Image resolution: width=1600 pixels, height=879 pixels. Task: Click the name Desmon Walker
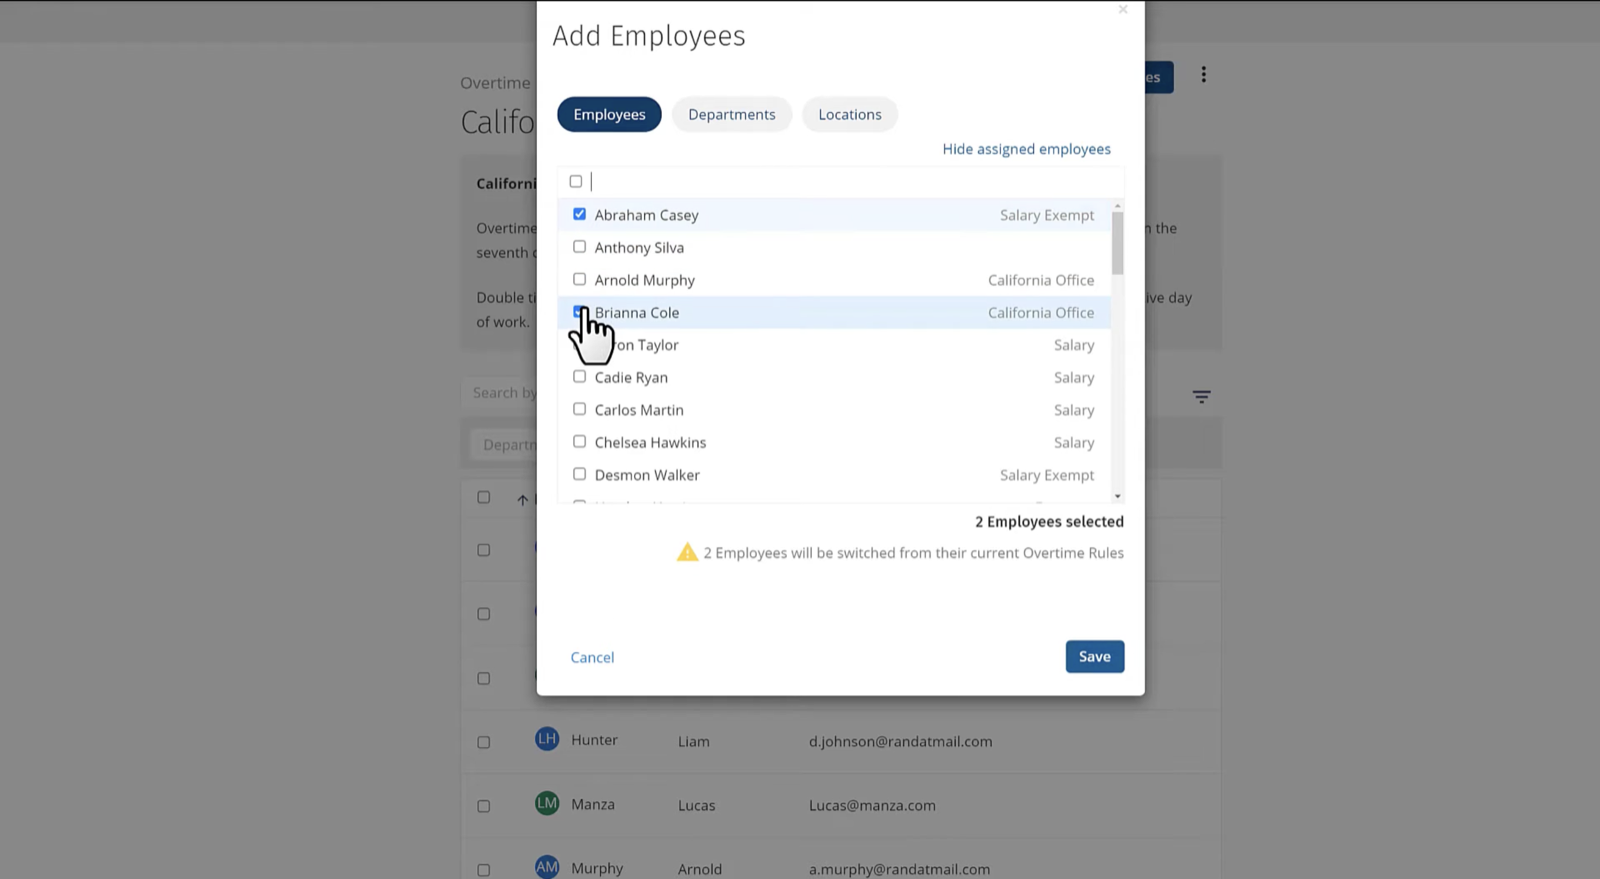(647, 475)
